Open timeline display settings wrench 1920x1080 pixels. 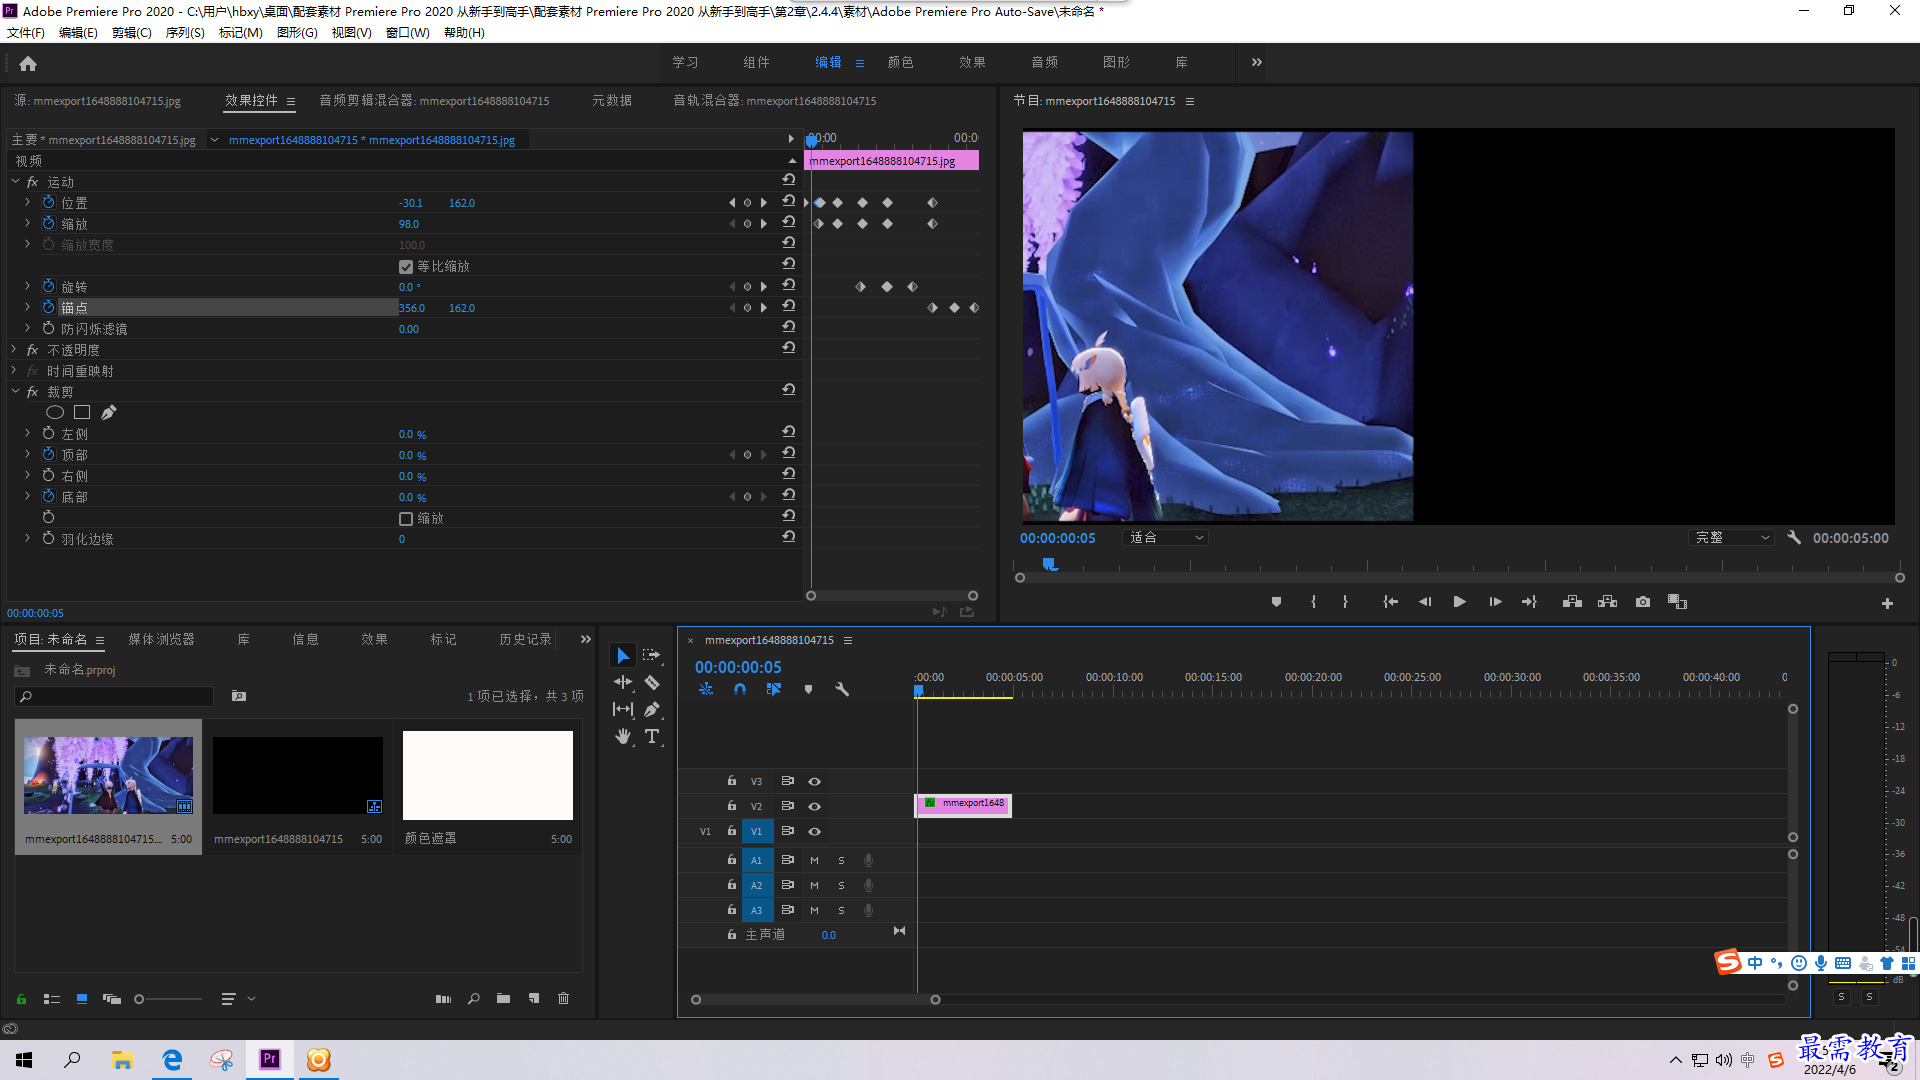tap(842, 689)
